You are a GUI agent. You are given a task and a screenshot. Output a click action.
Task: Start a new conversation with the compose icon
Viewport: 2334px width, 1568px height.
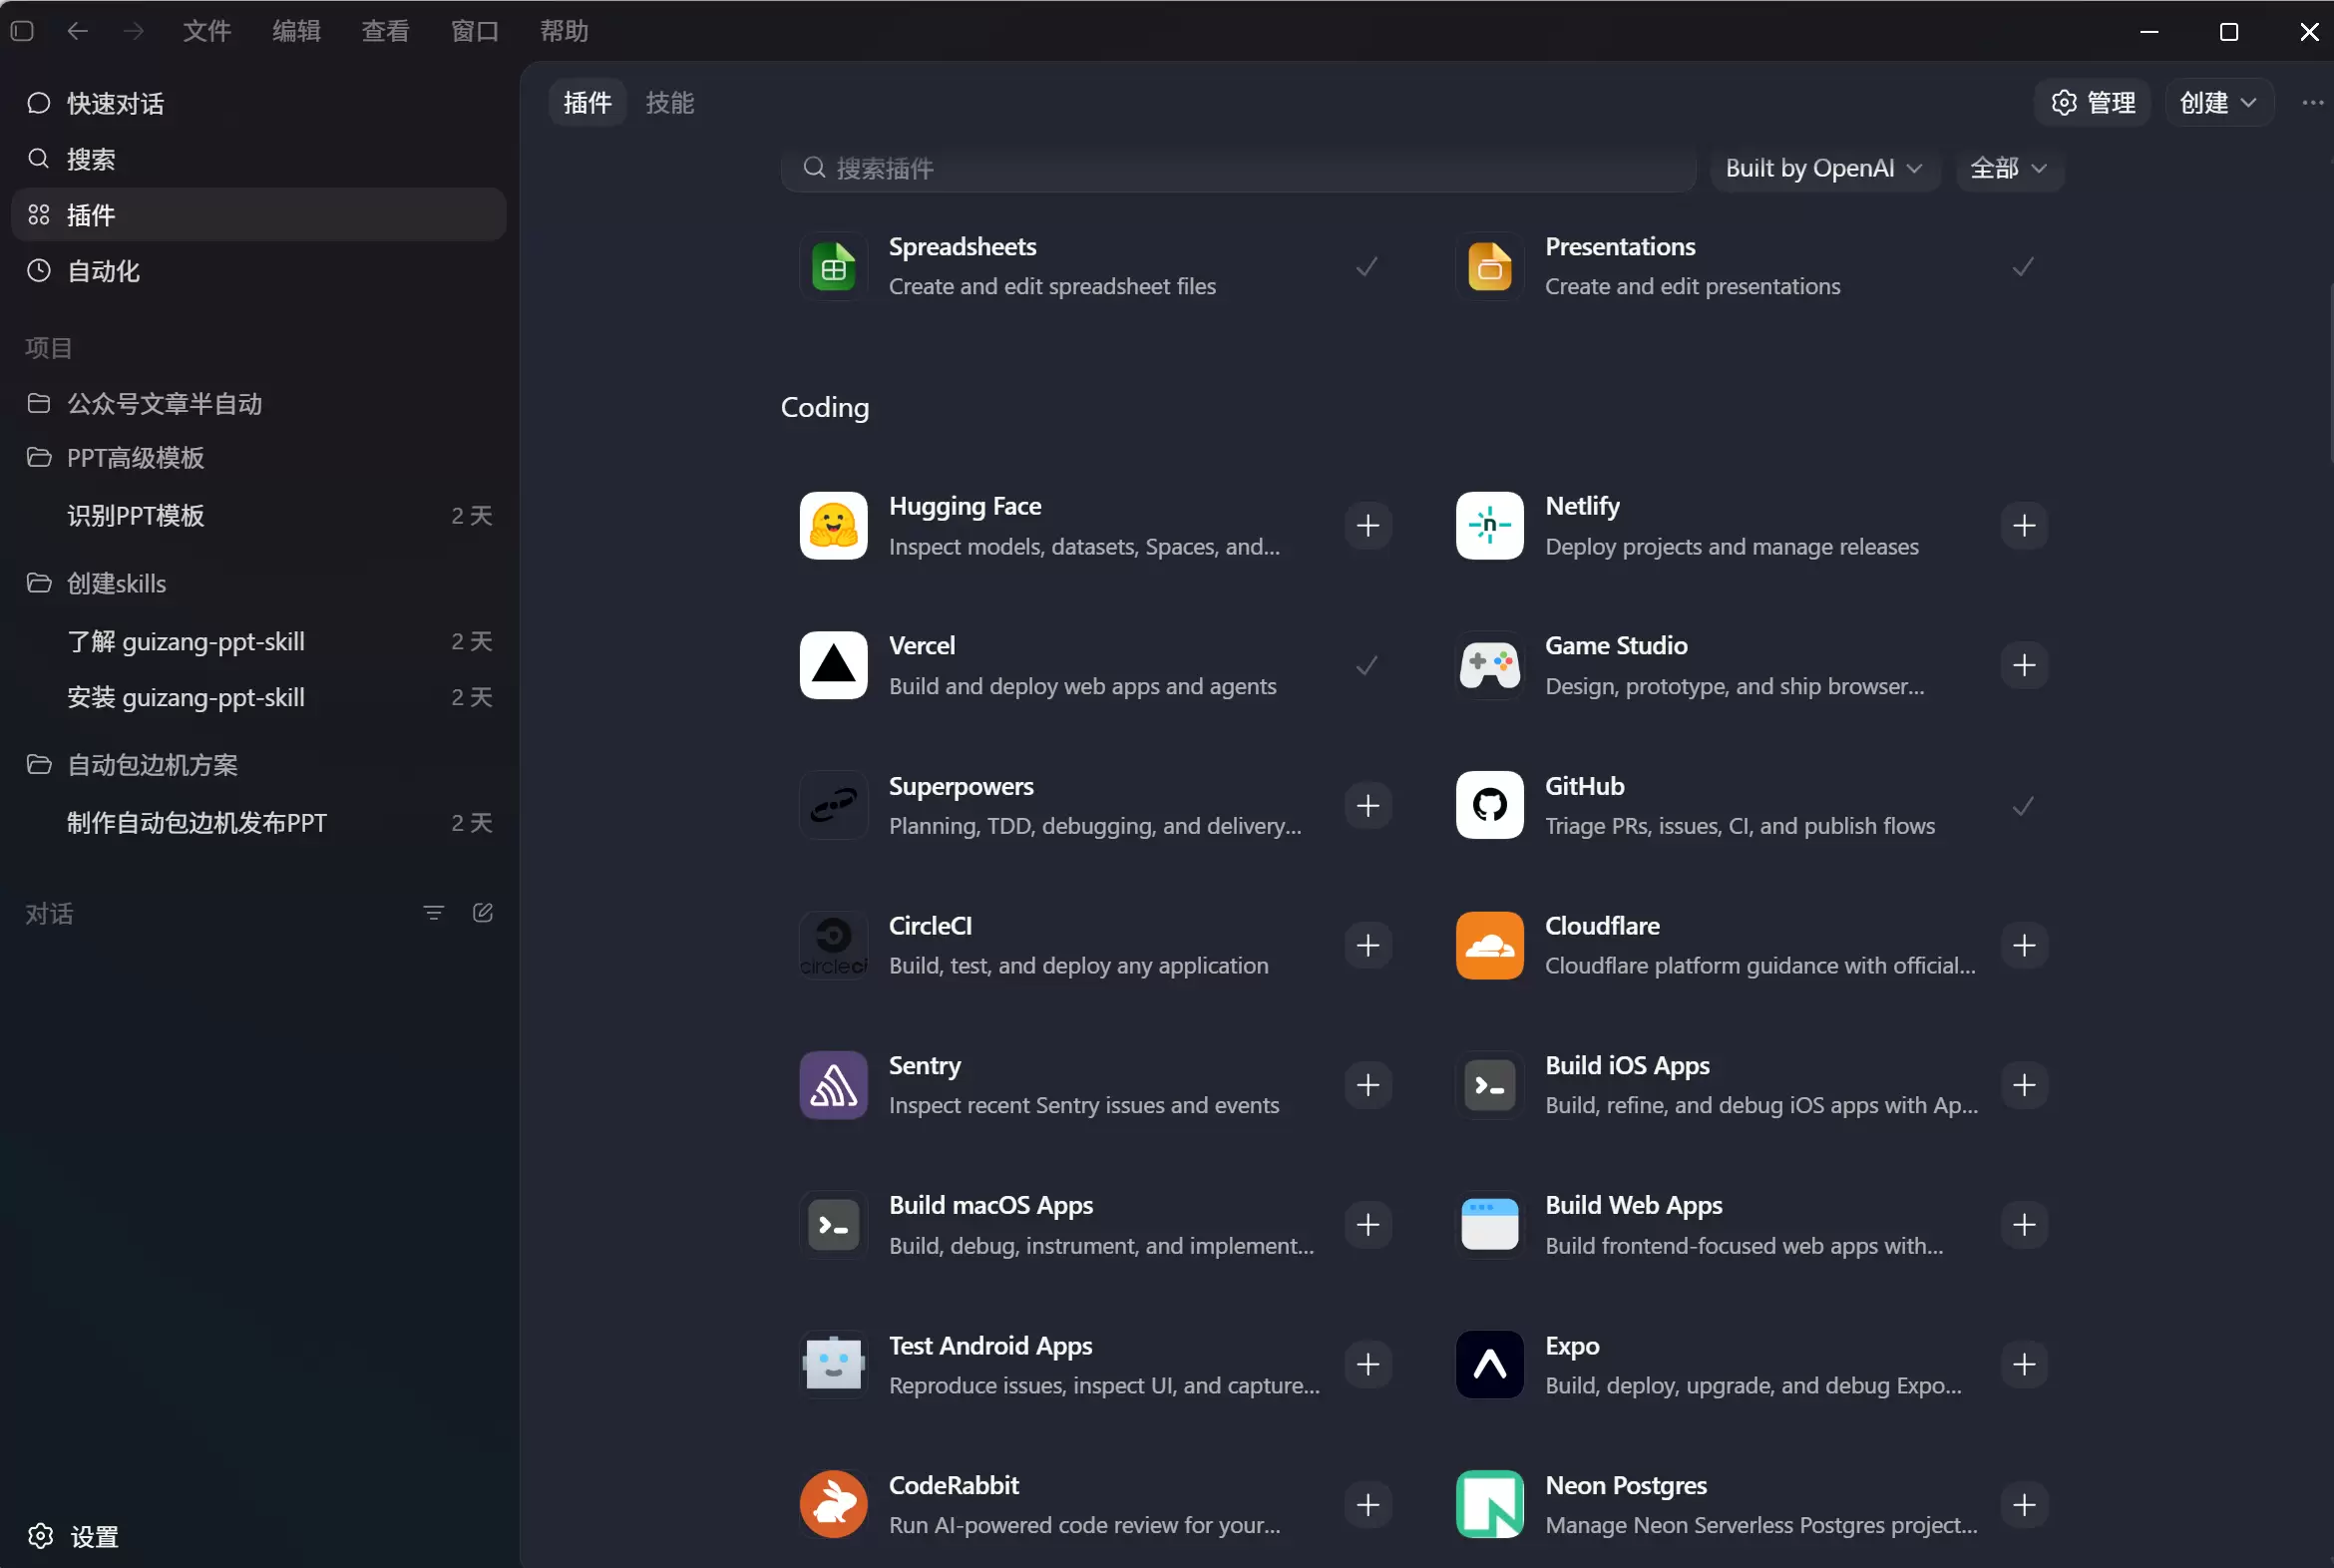482,913
